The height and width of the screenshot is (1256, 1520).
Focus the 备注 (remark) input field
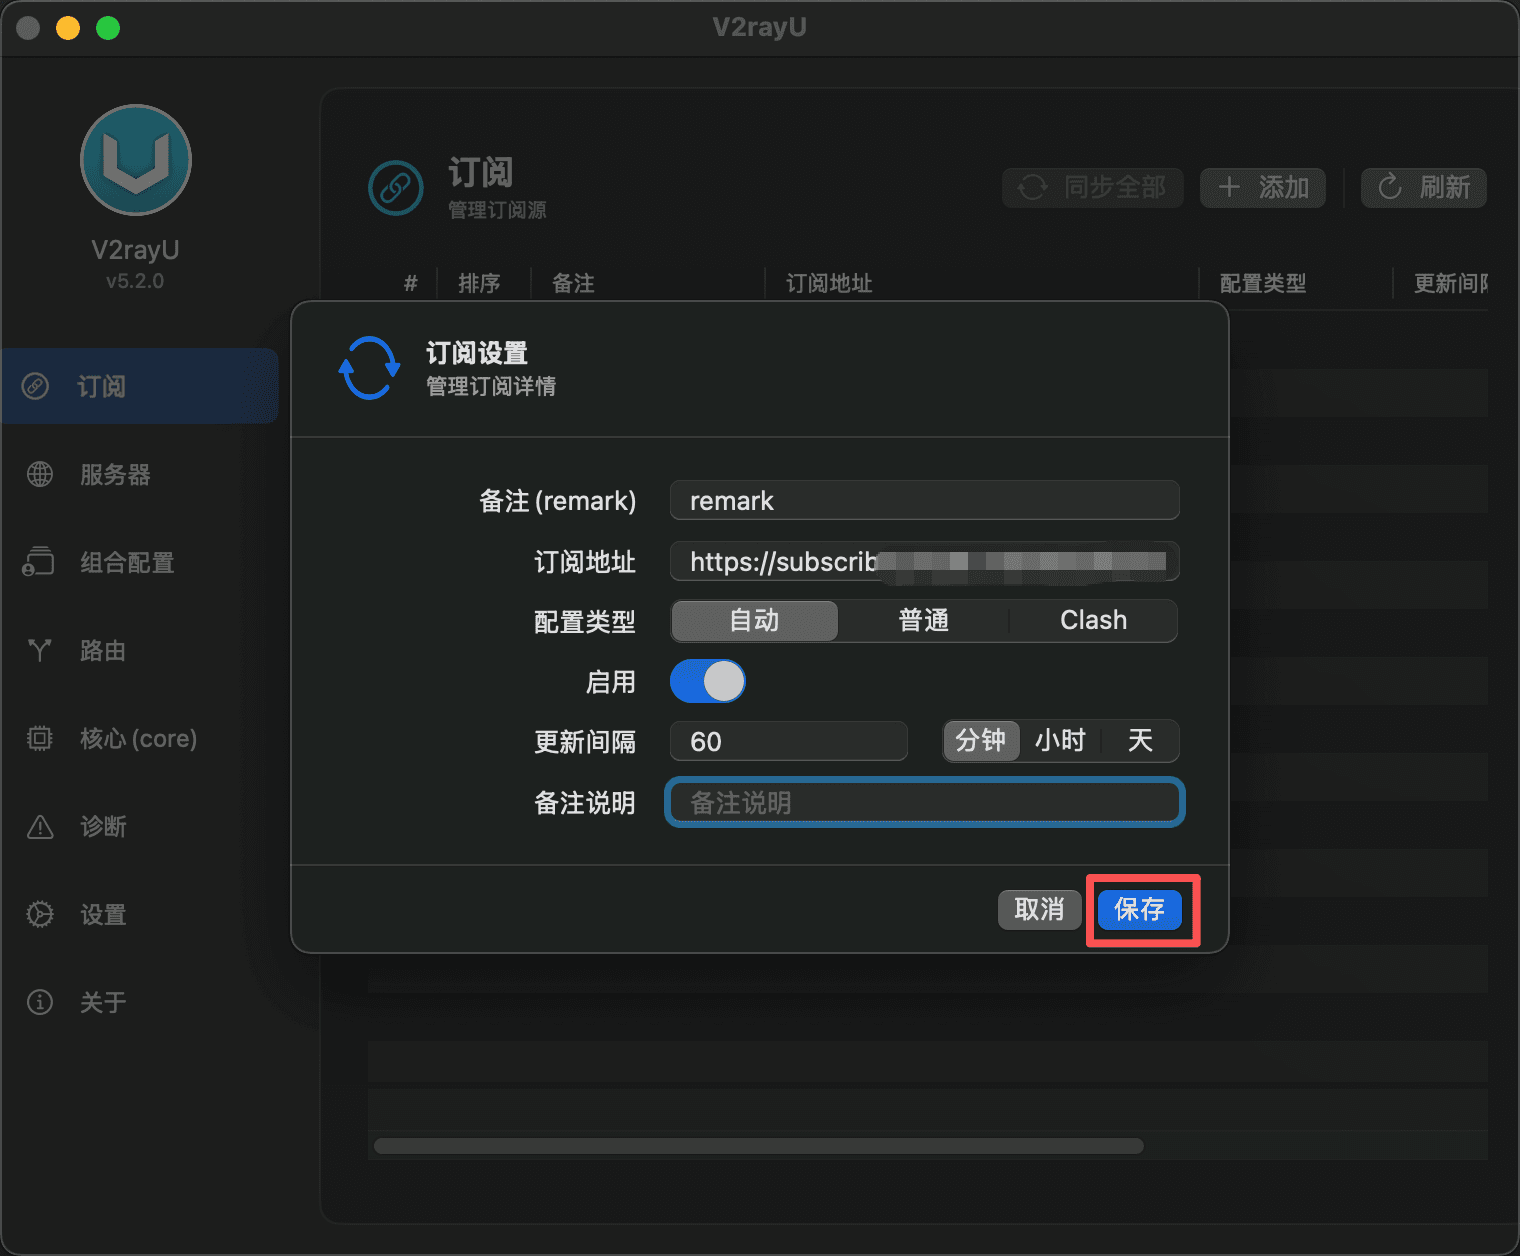pos(925,500)
